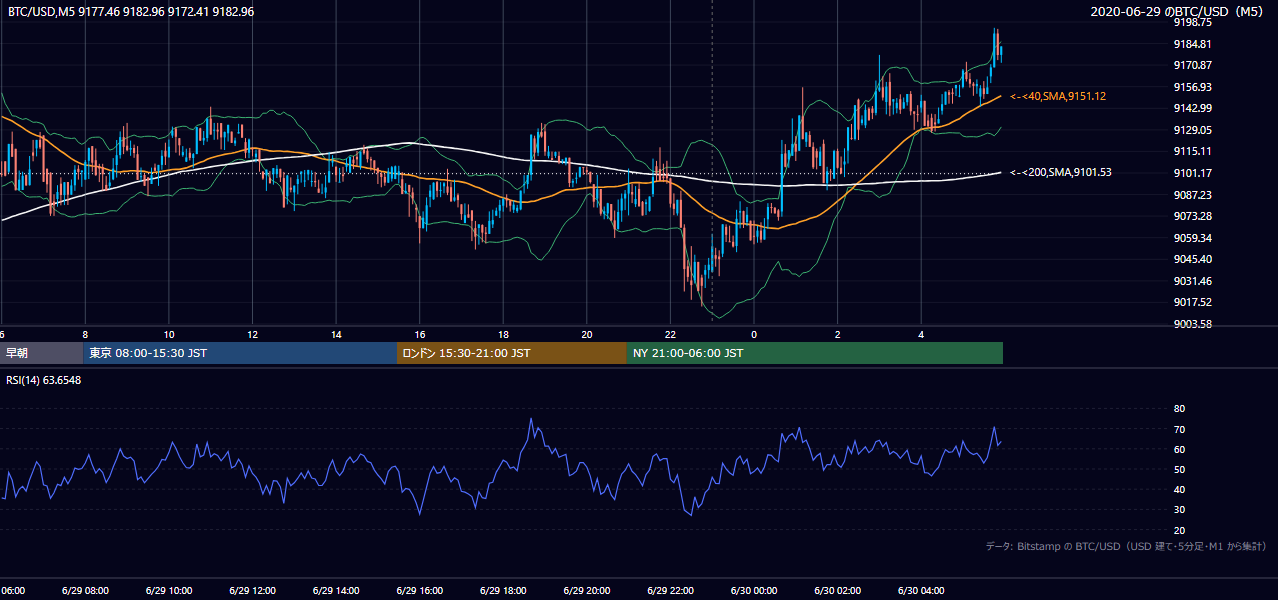Click the 6/29 22:00 time axis label
This screenshot has width=1278, height=600.
click(x=670, y=591)
